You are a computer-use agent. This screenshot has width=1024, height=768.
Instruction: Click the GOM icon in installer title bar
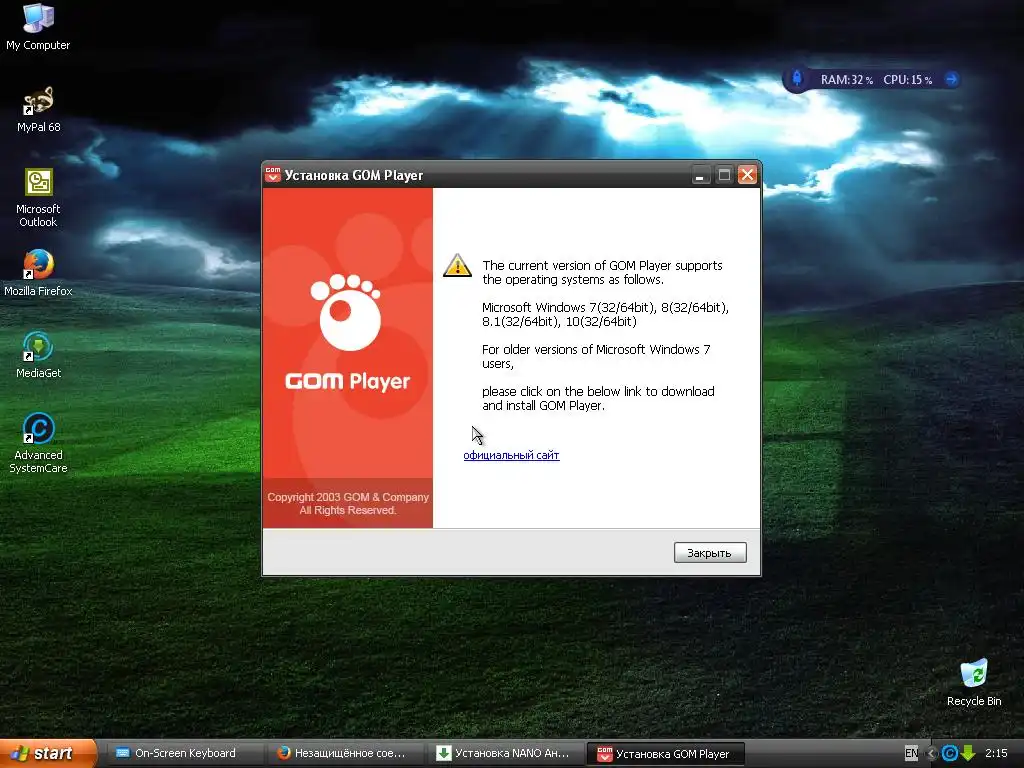[x=273, y=174]
